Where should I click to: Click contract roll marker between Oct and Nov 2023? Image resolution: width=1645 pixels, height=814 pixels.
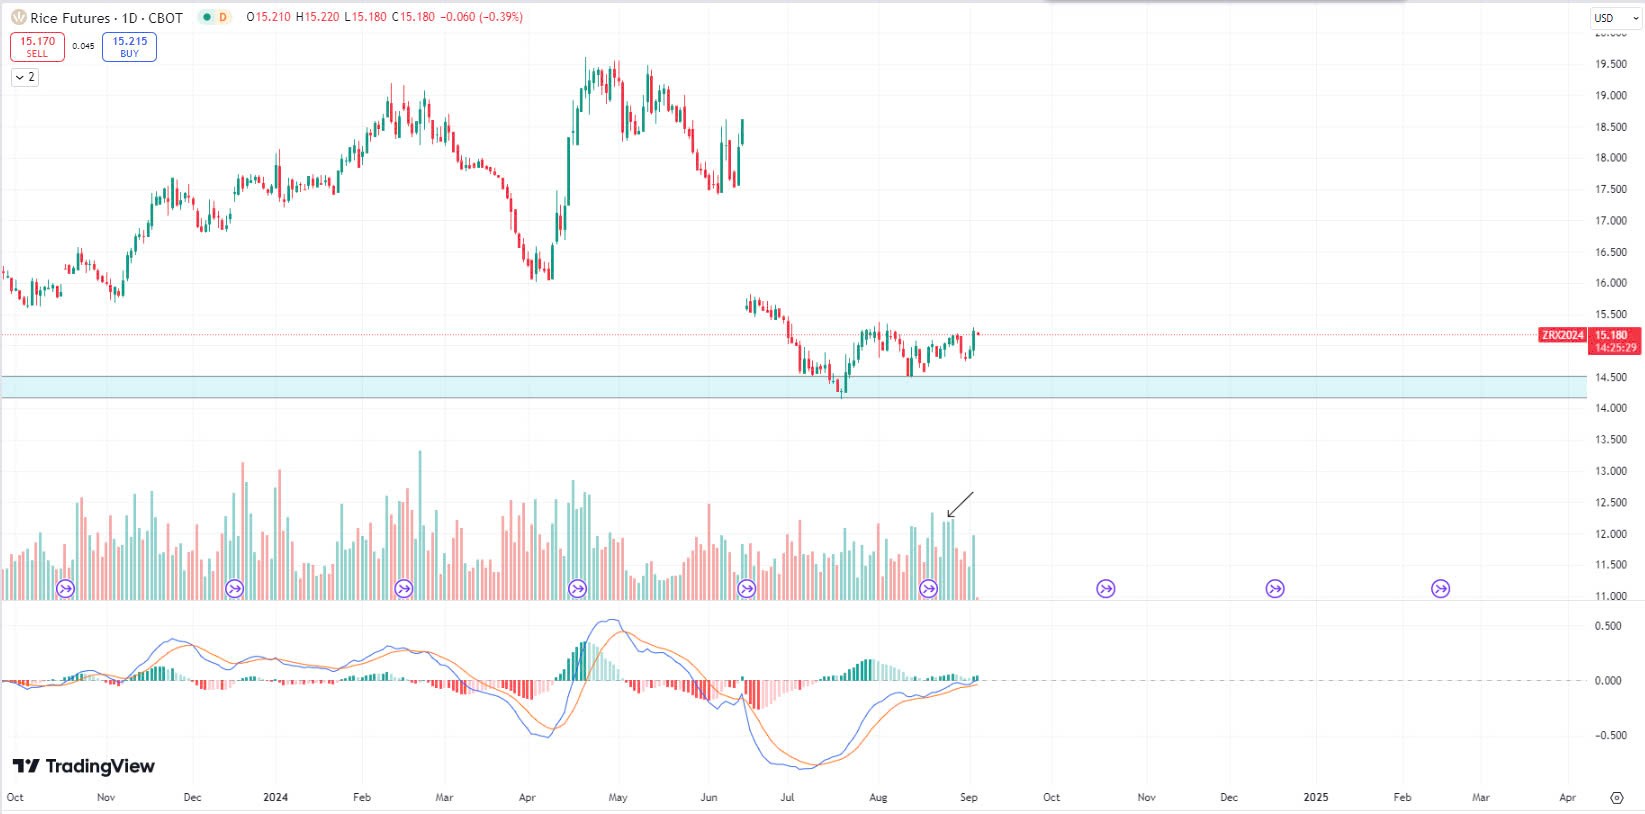65,589
